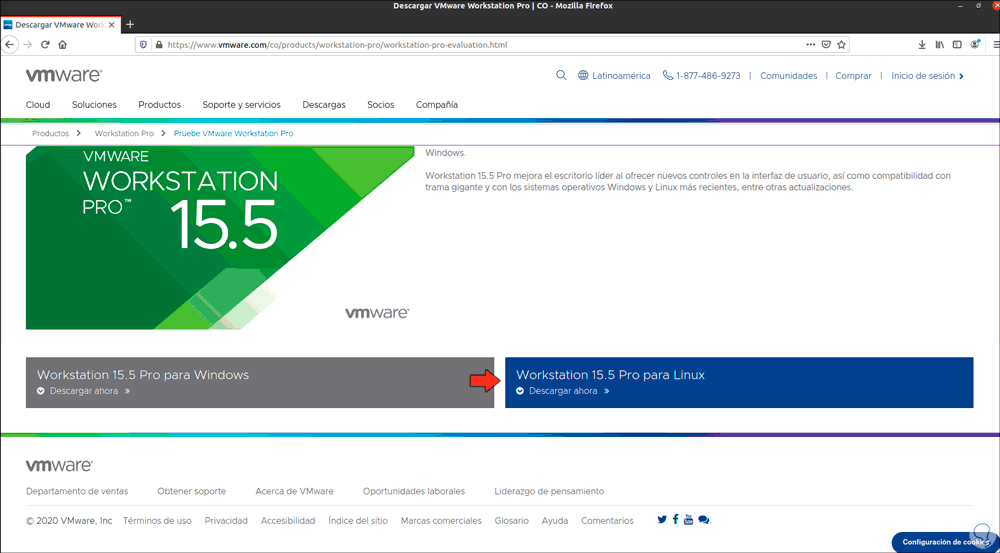This screenshot has height=553, width=1000.
Task: Reload the page with the refresh icon
Action: point(45,45)
